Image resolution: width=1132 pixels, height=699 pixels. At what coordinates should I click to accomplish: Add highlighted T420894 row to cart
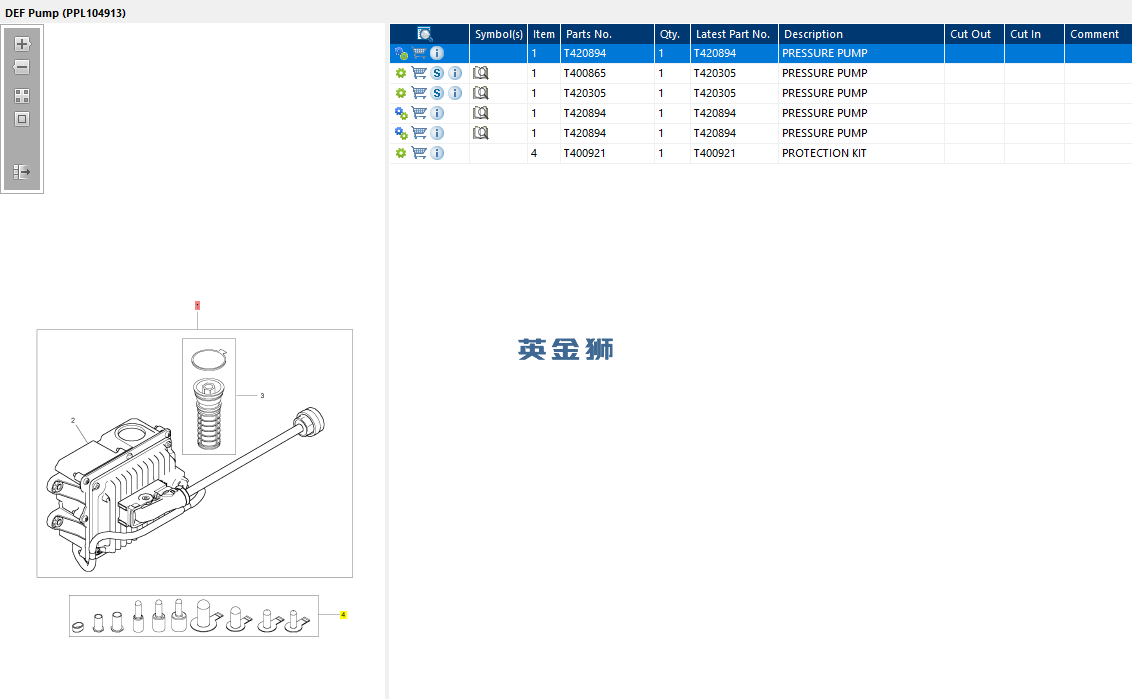click(419, 53)
